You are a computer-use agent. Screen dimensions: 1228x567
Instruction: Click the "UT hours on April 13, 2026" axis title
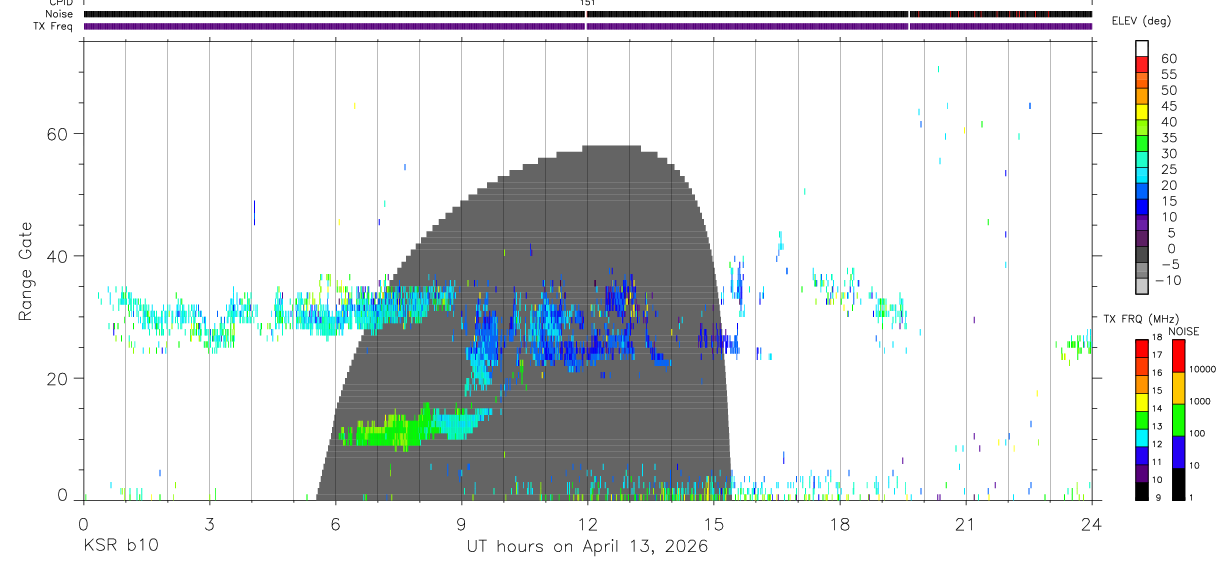point(587,547)
